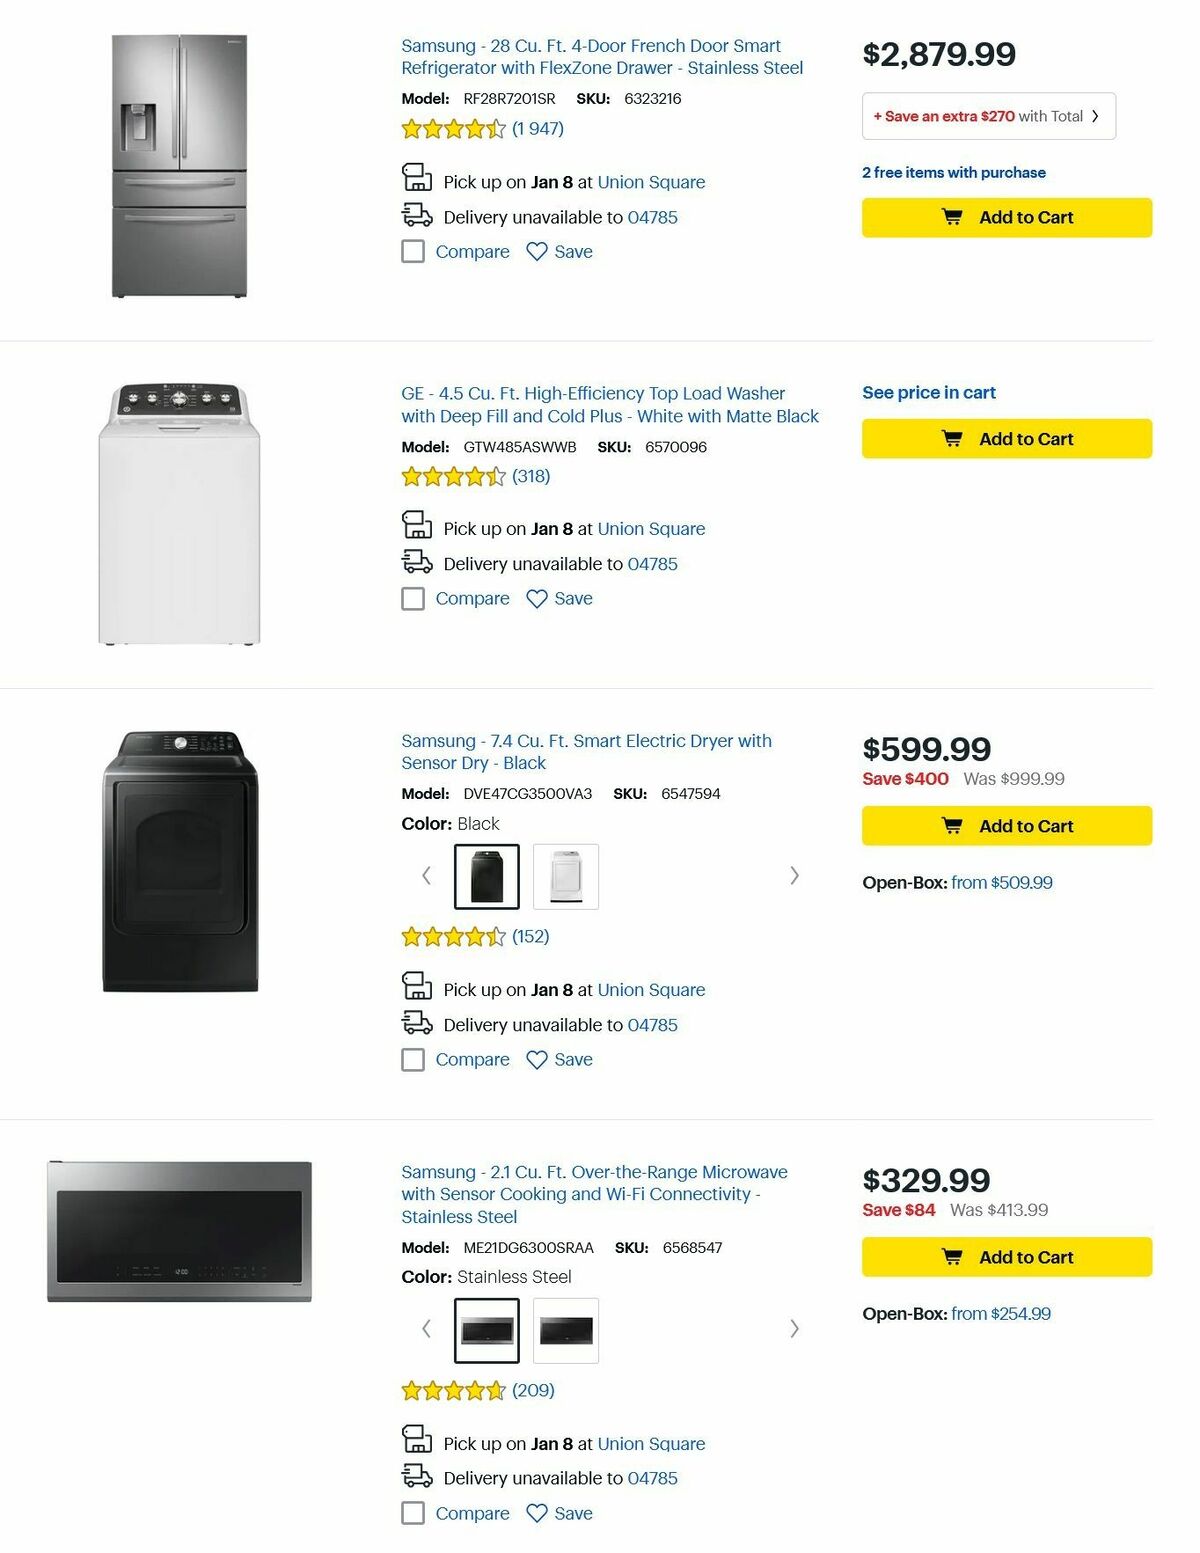View the Open-Box offer from $509.99 for the dryer
1200x1553 pixels.
point(1000,882)
